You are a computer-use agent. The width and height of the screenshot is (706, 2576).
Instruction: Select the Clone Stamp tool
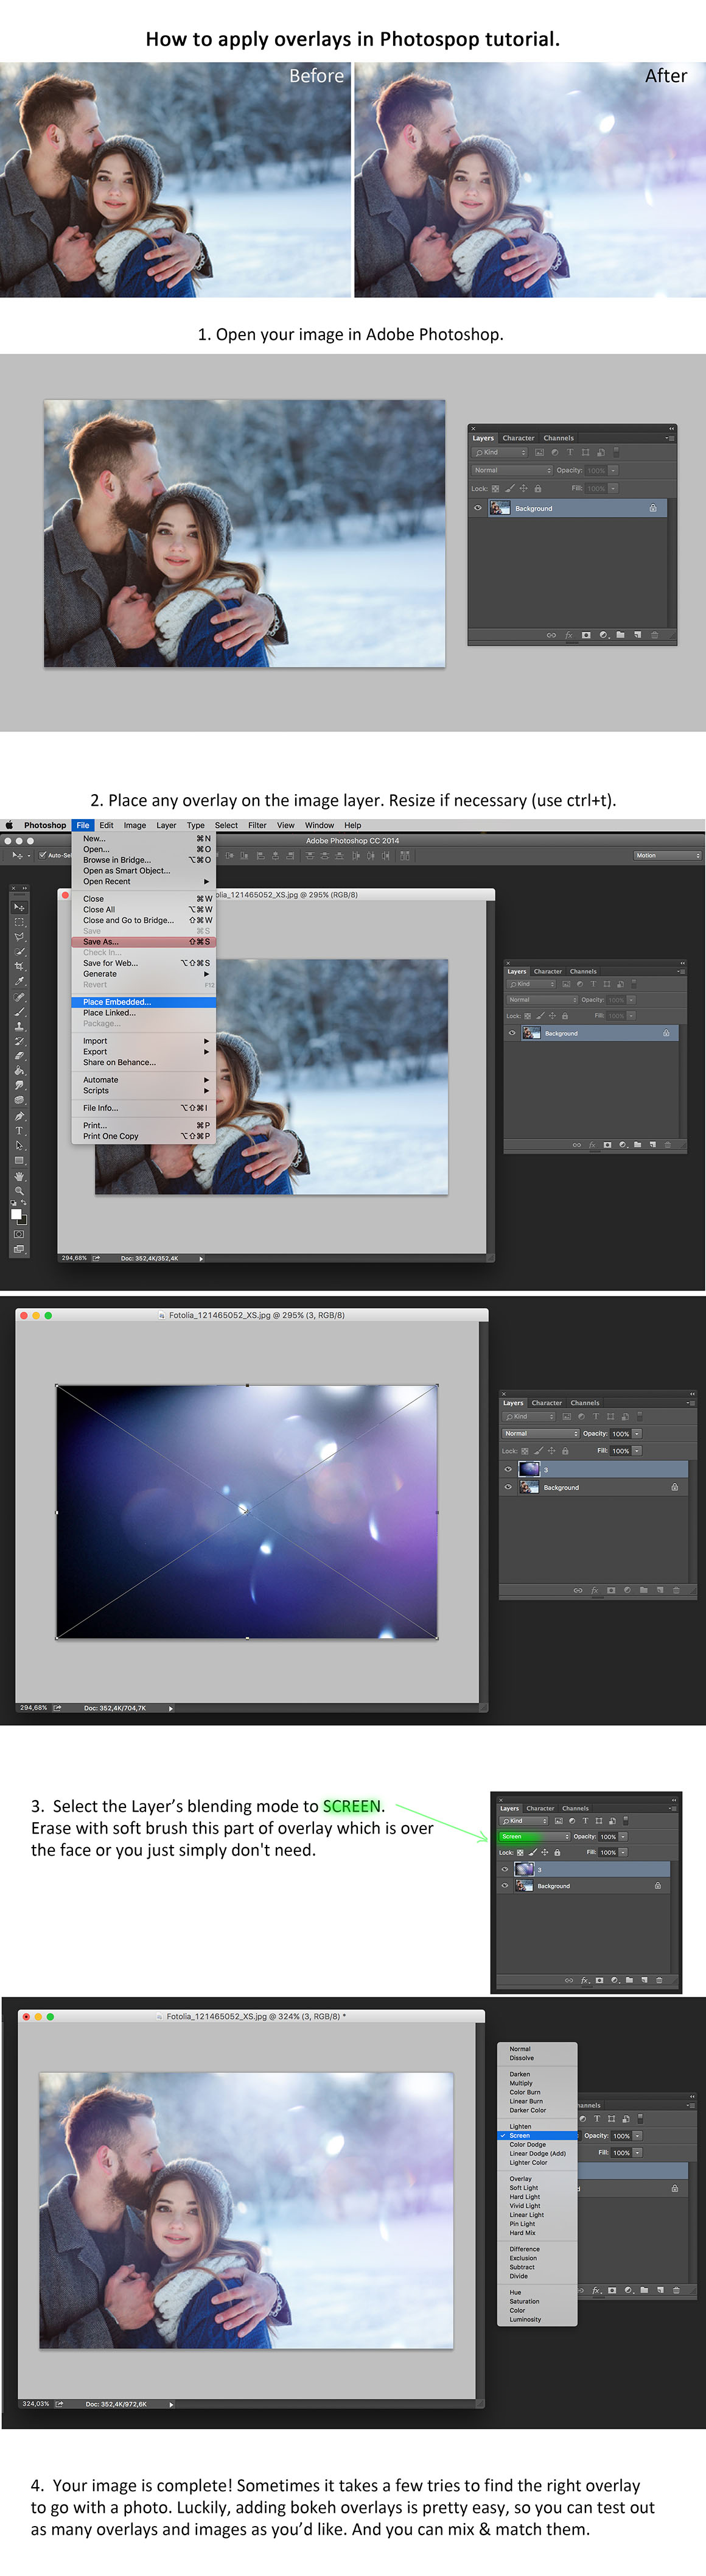coord(18,1027)
